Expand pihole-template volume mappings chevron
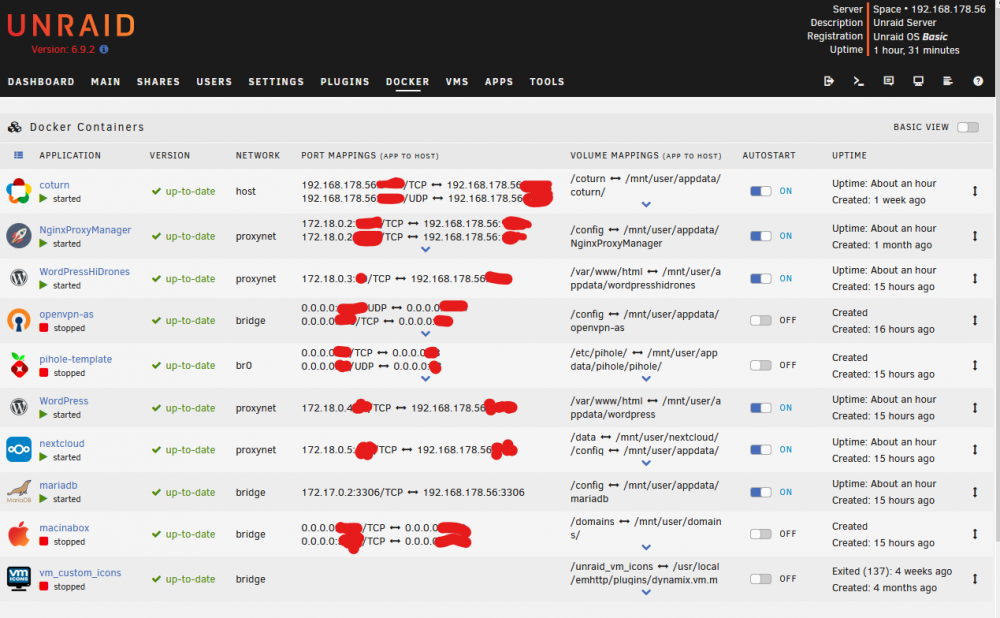The width and height of the screenshot is (1000, 618). click(646, 379)
